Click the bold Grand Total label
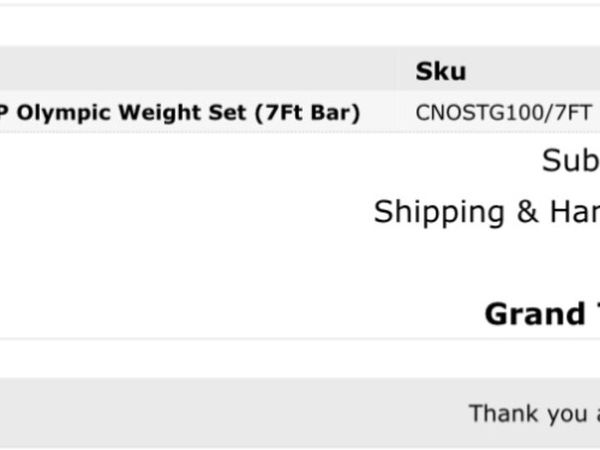Screen dimensions: 600x450 pyautogui.click(x=542, y=314)
